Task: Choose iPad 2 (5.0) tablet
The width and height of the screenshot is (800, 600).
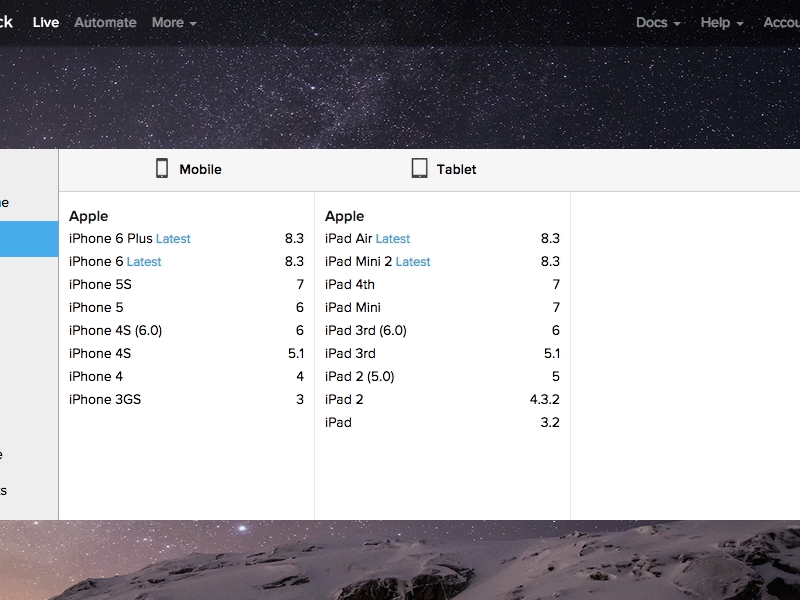Action: pos(360,377)
